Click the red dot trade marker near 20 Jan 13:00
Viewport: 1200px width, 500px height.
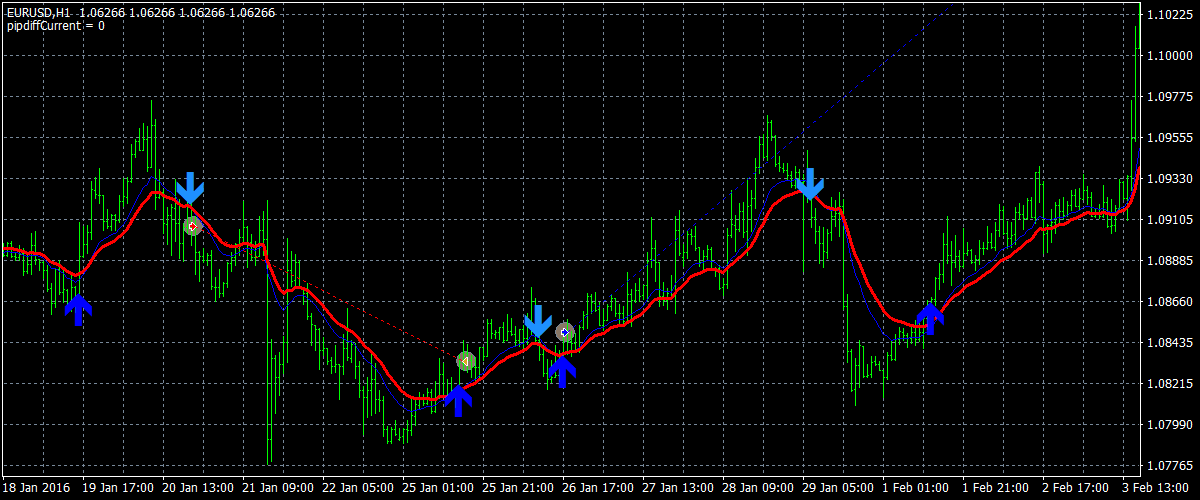[193, 226]
